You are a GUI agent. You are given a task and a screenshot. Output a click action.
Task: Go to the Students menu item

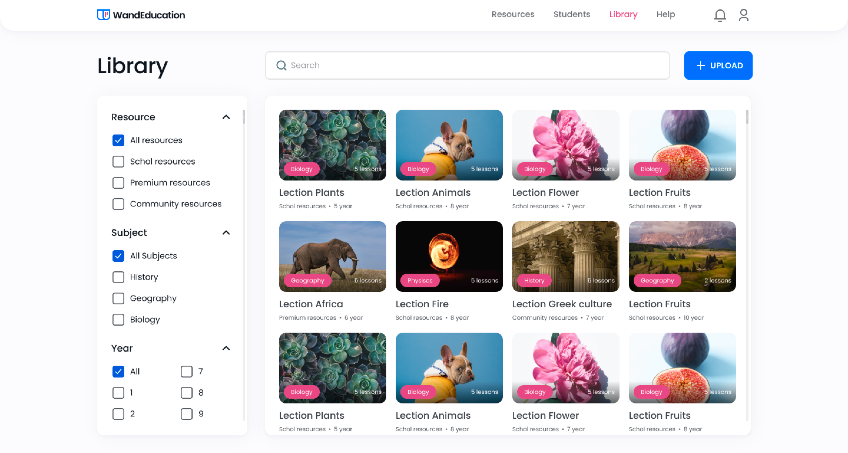571,15
